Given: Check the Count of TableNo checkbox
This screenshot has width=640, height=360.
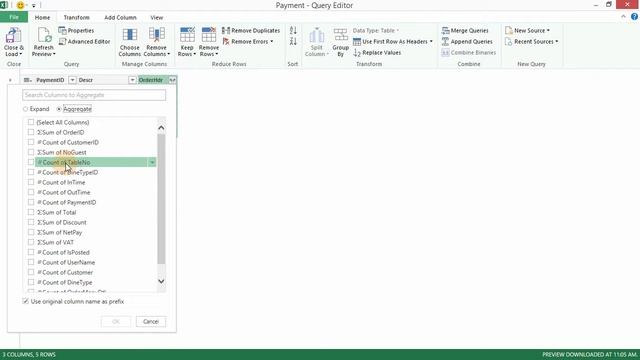Looking at the screenshot, I should (31, 162).
